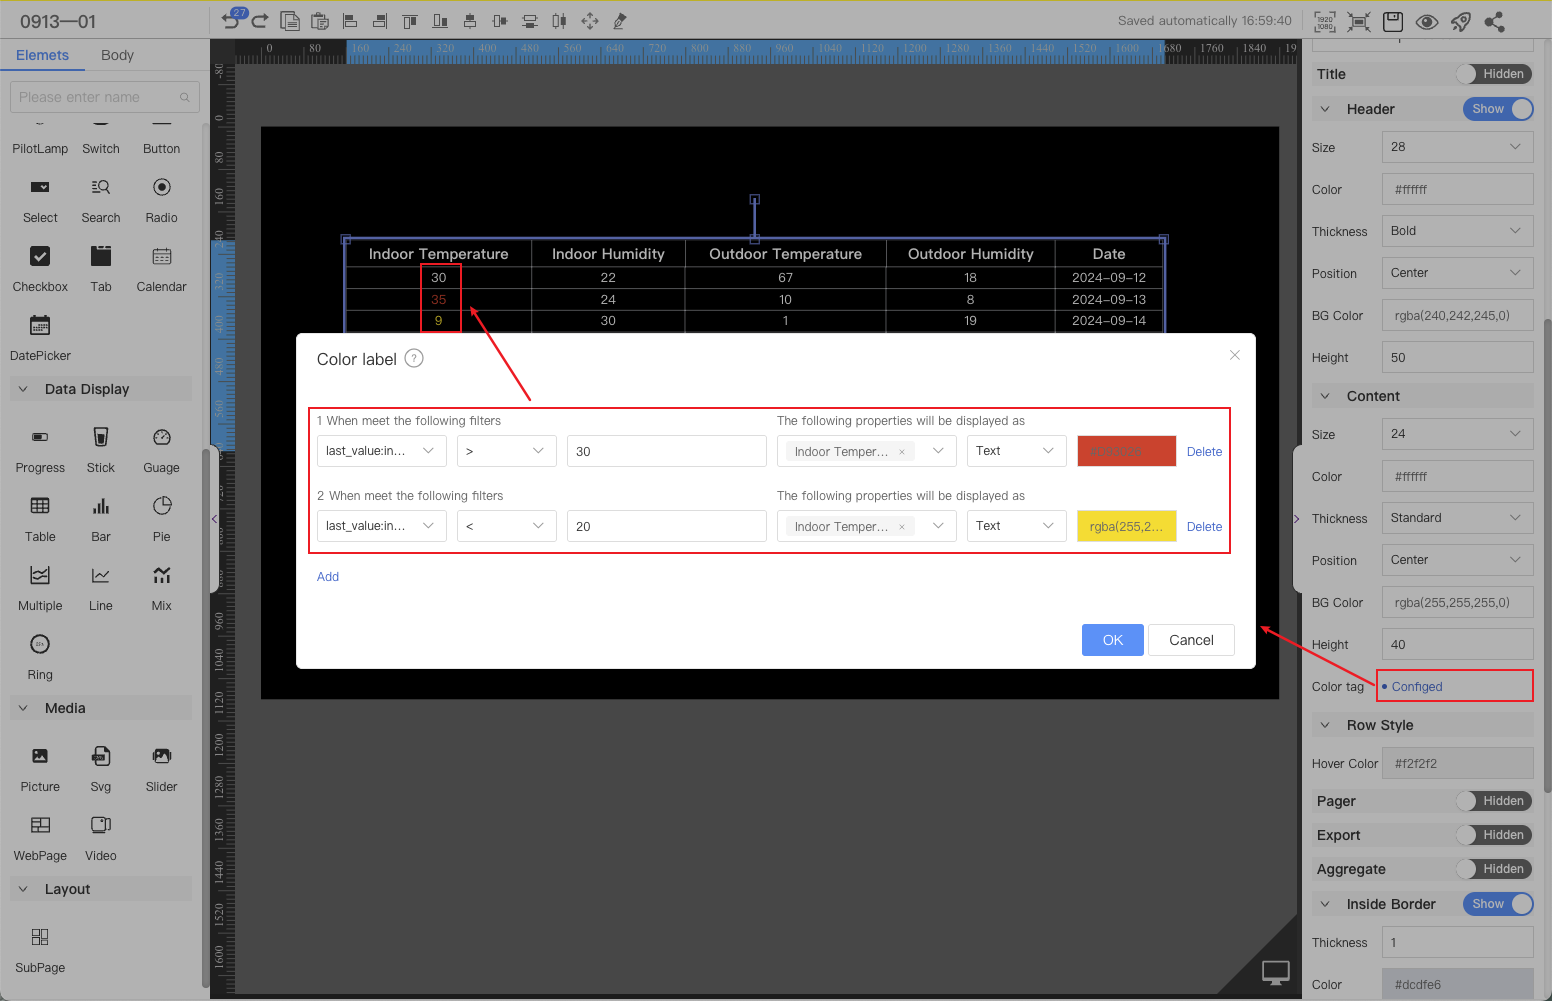This screenshot has width=1552, height=1001.
Task: Click the publish rocket icon
Action: coord(1461,22)
